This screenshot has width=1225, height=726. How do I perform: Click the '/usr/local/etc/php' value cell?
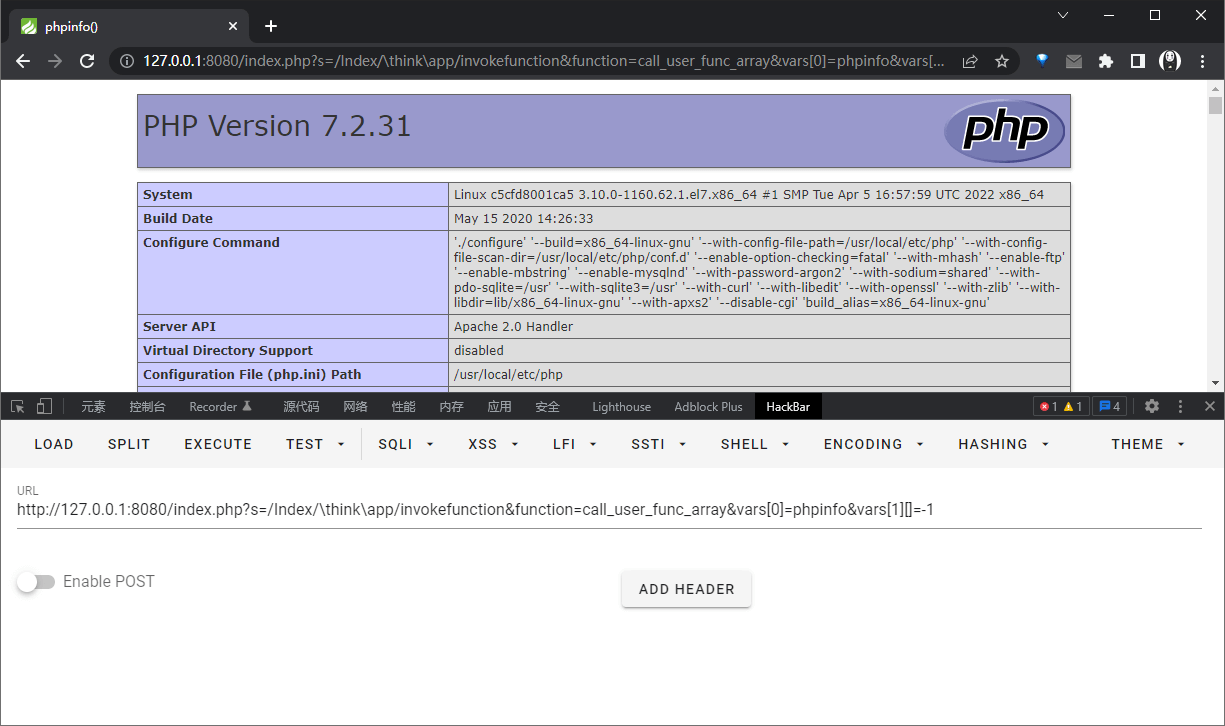pos(760,375)
